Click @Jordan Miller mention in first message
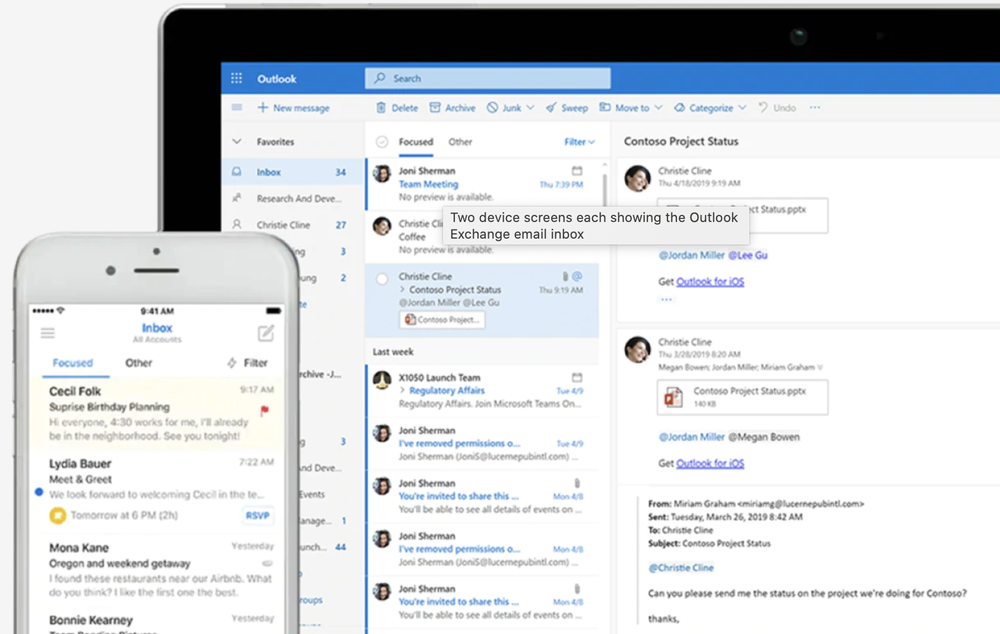 click(691, 255)
